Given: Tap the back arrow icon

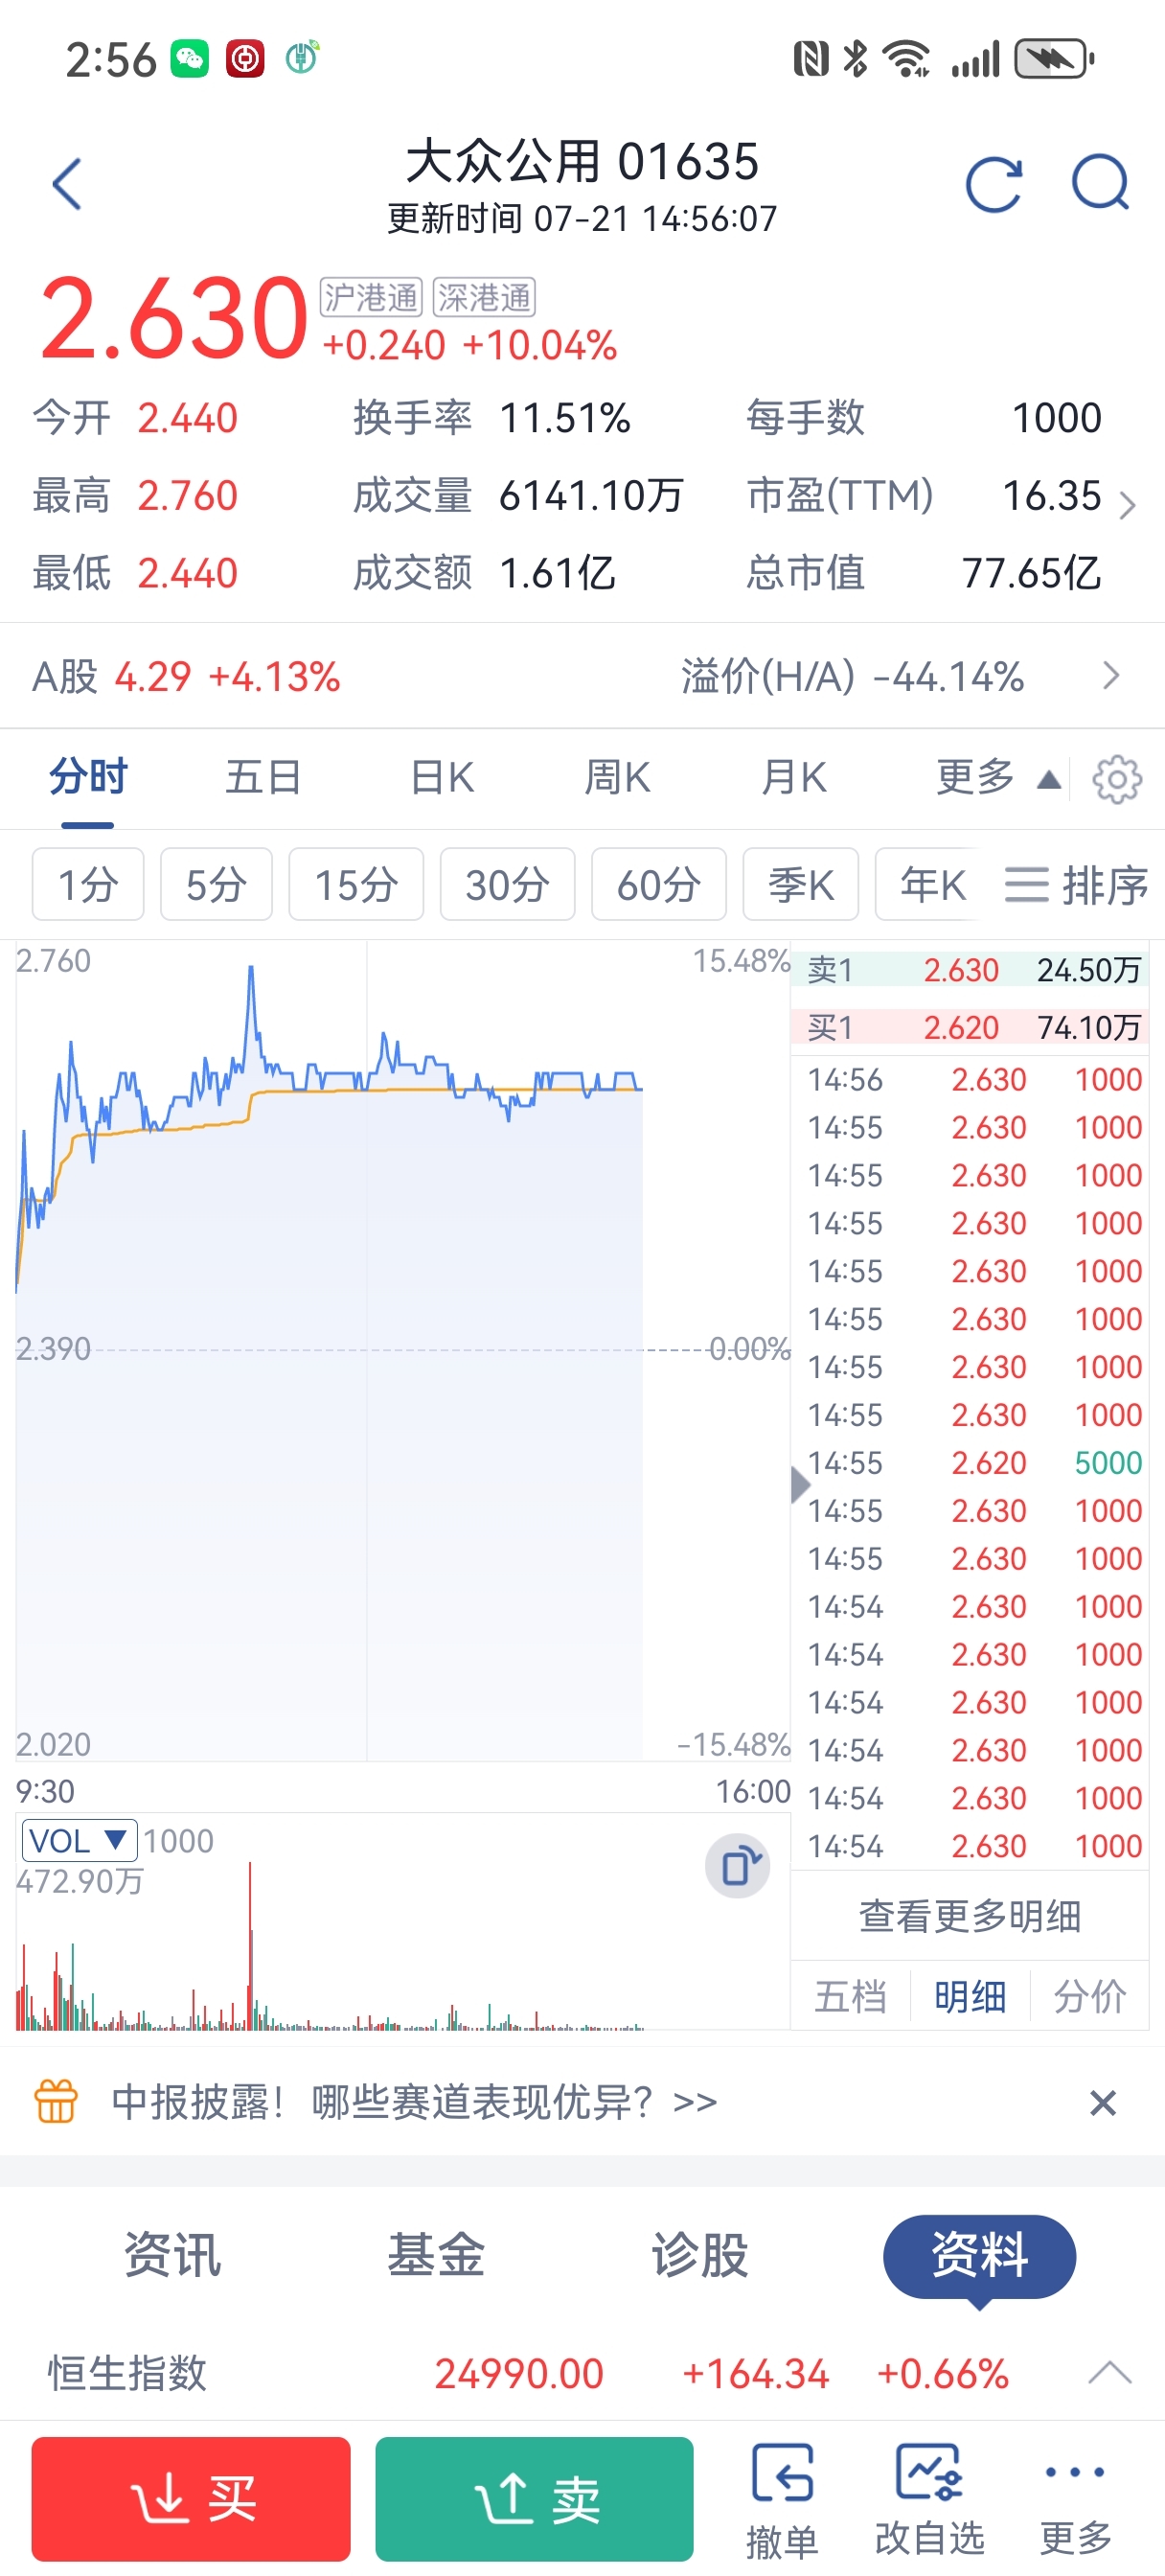Looking at the screenshot, I should tap(66, 184).
